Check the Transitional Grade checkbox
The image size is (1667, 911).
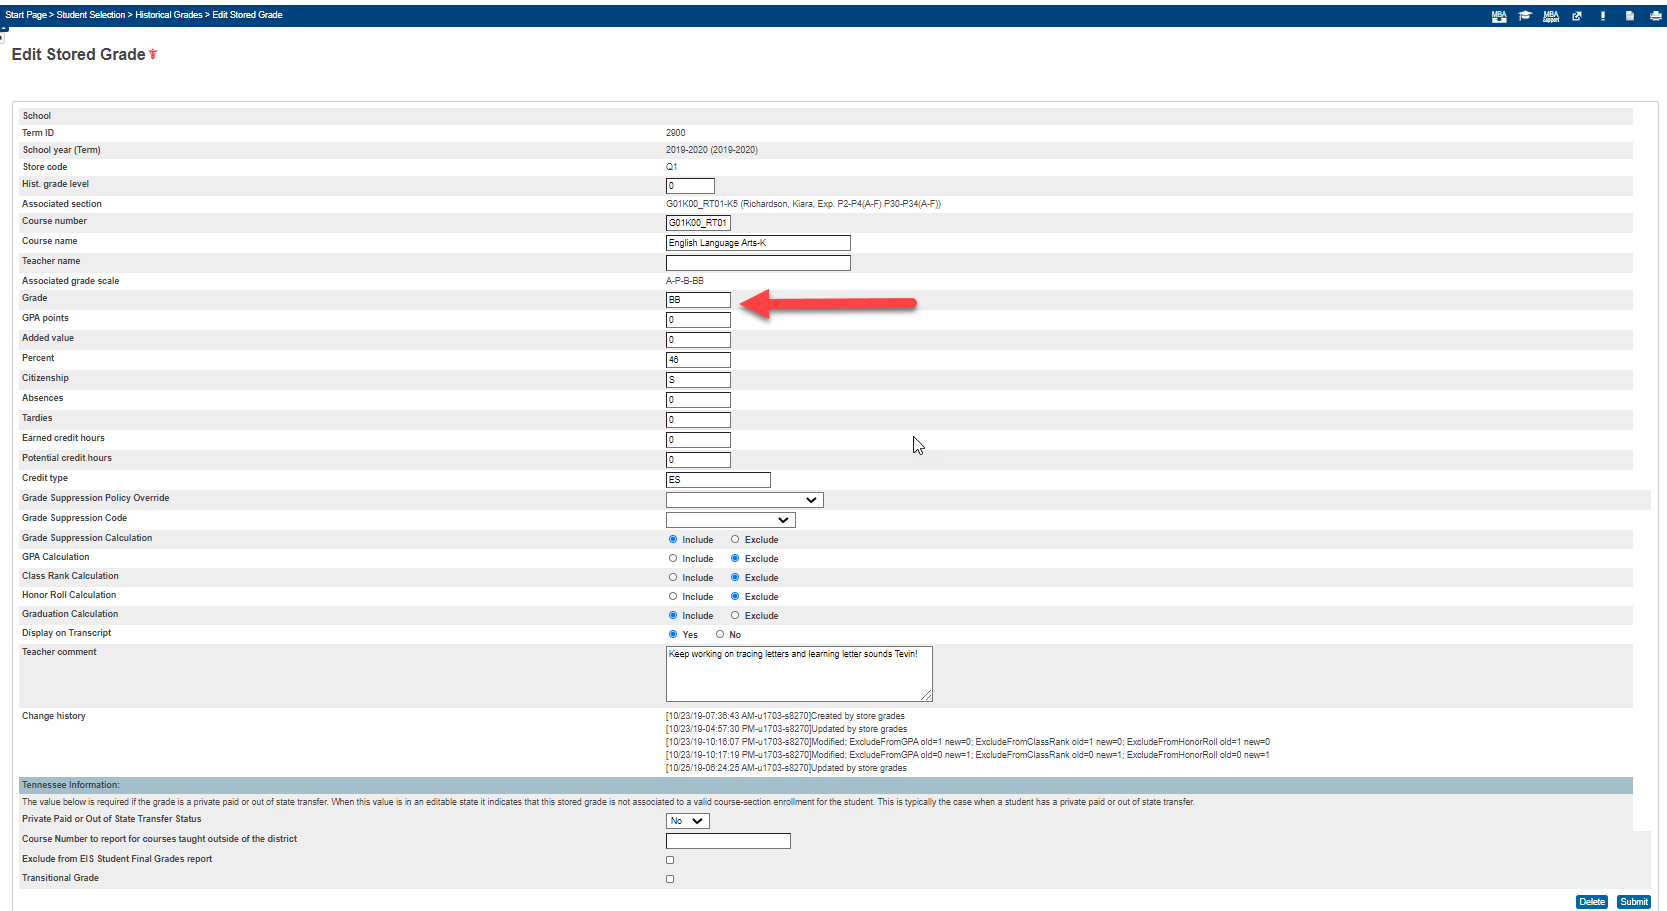pos(669,879)
